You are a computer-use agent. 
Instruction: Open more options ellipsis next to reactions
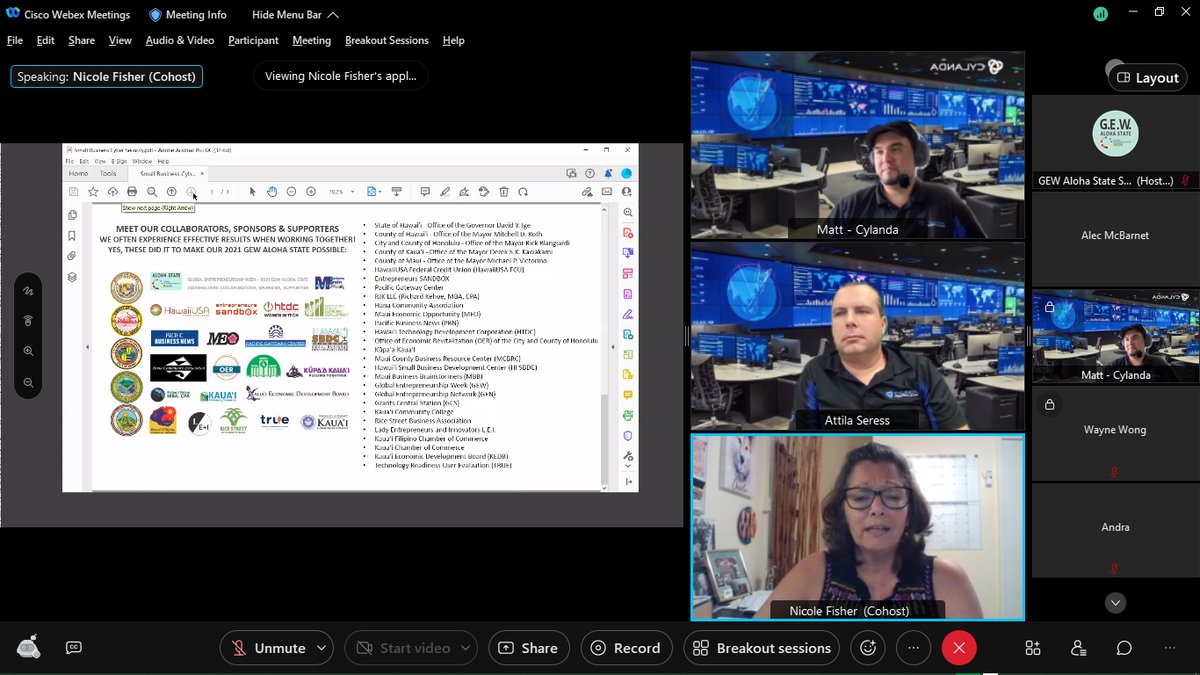[913, 648]
